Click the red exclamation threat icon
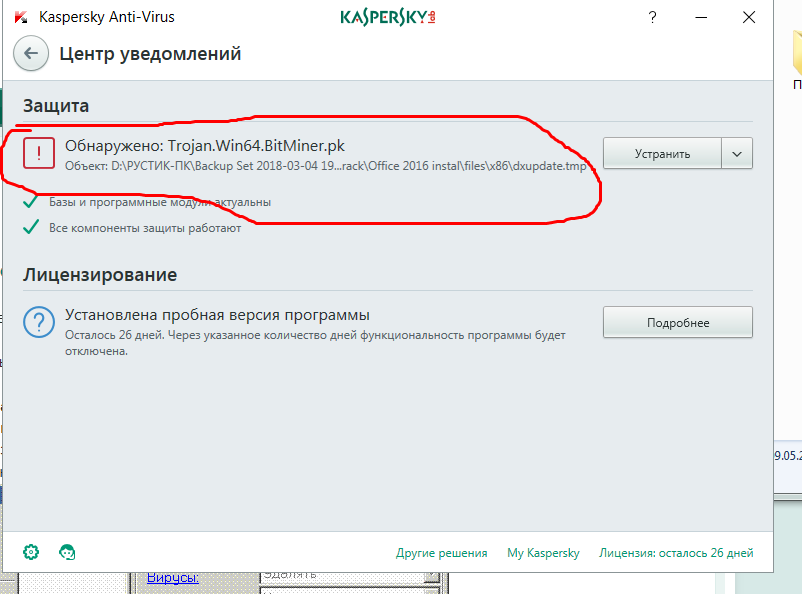The height and width of the screenshot is (594, 802). 39,153
